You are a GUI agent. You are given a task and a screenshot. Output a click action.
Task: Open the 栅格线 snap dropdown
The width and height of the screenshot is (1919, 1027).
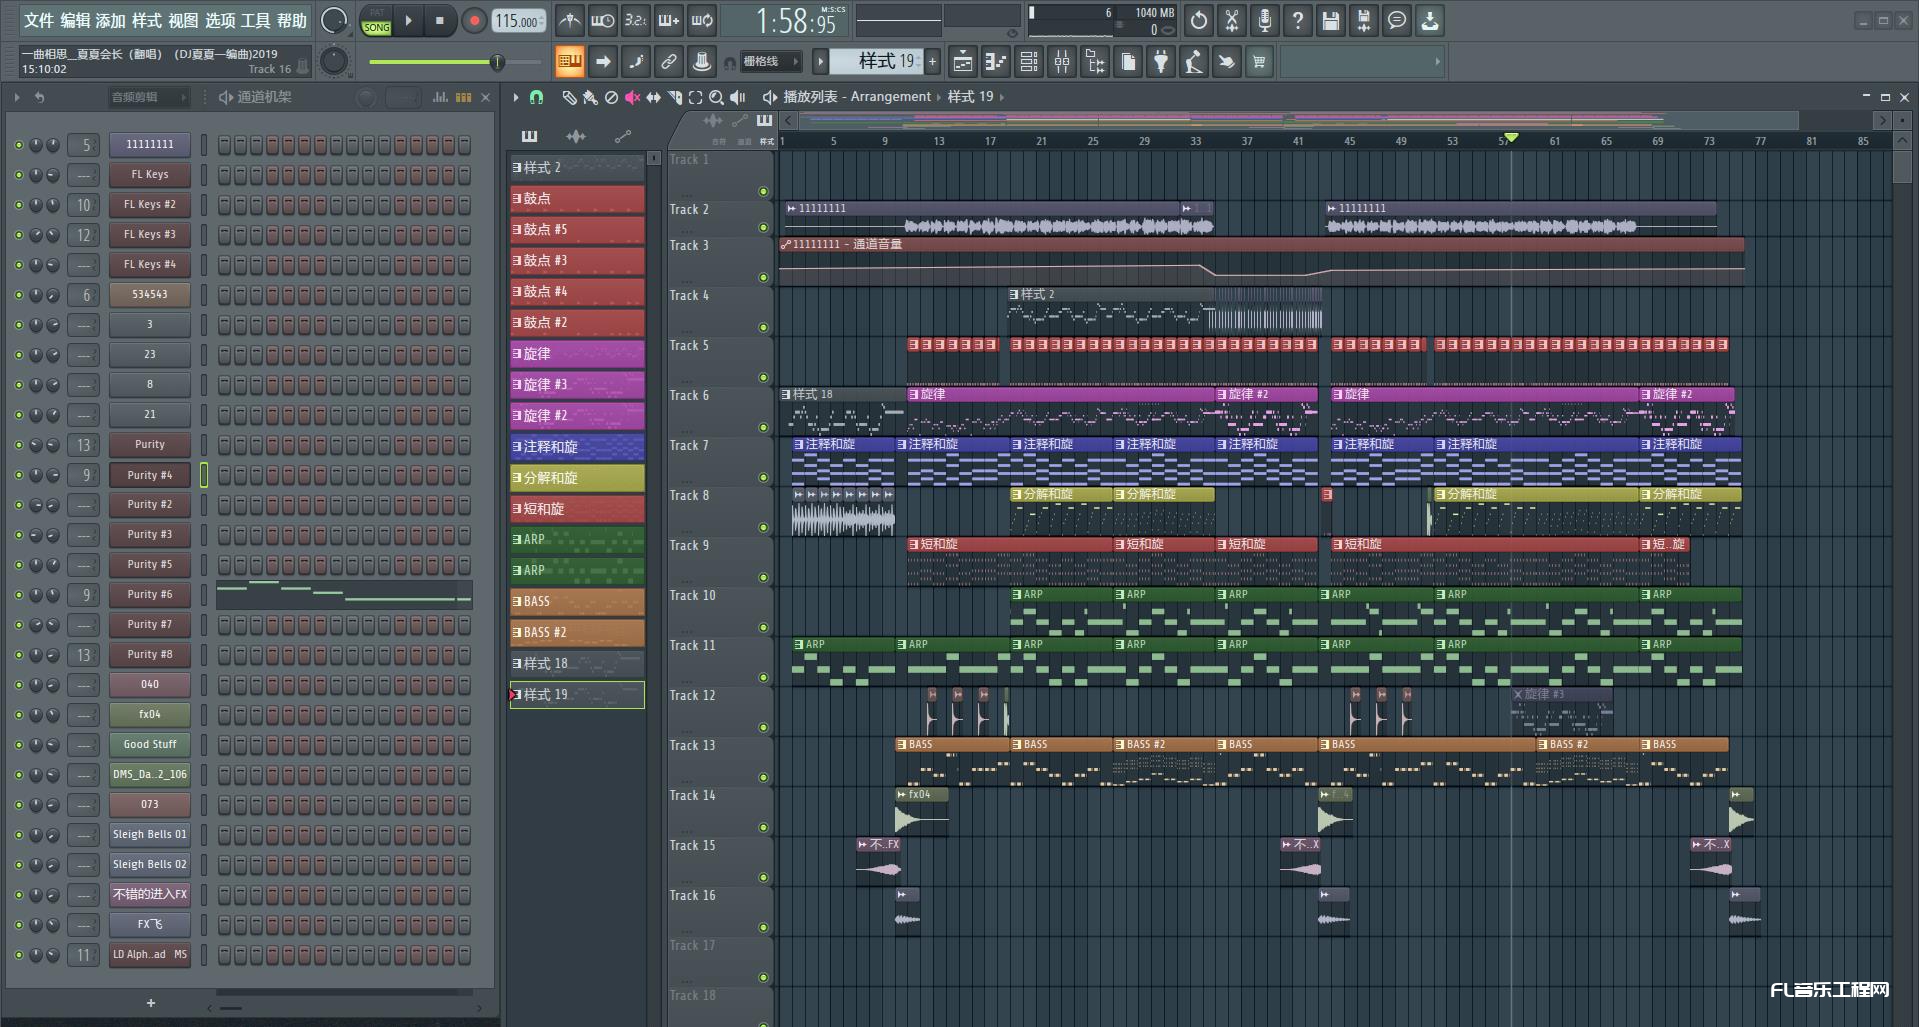pos(770,62)
